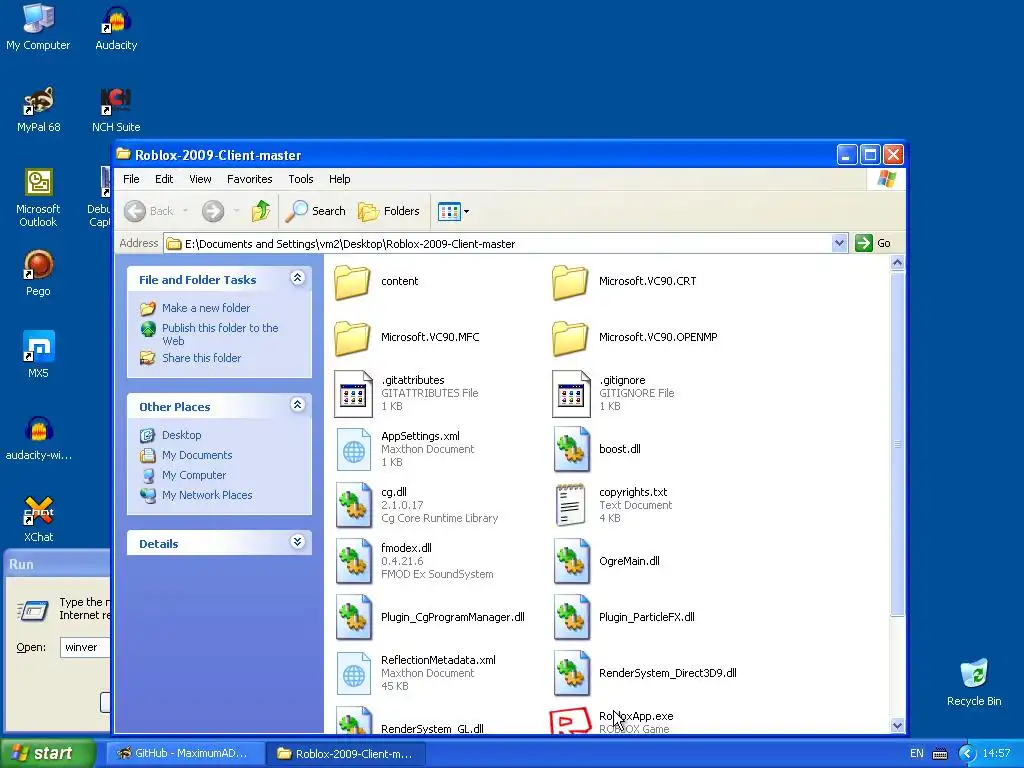Open the Forward history dropdown arrow

(236, 211)
